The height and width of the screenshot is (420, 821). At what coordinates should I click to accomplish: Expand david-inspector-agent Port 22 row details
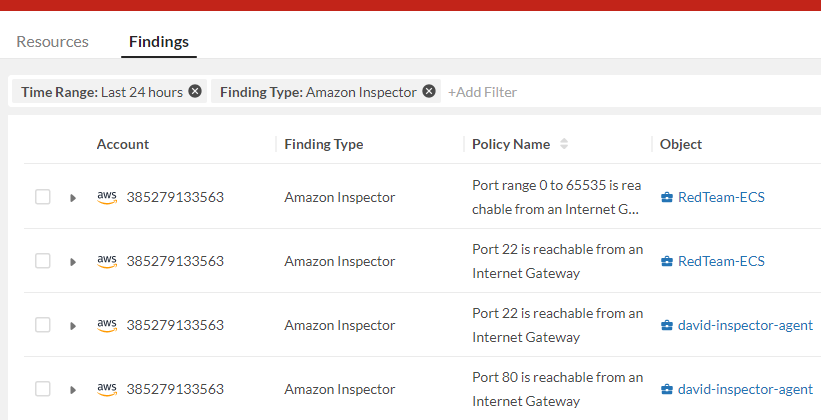coord(72,326)
